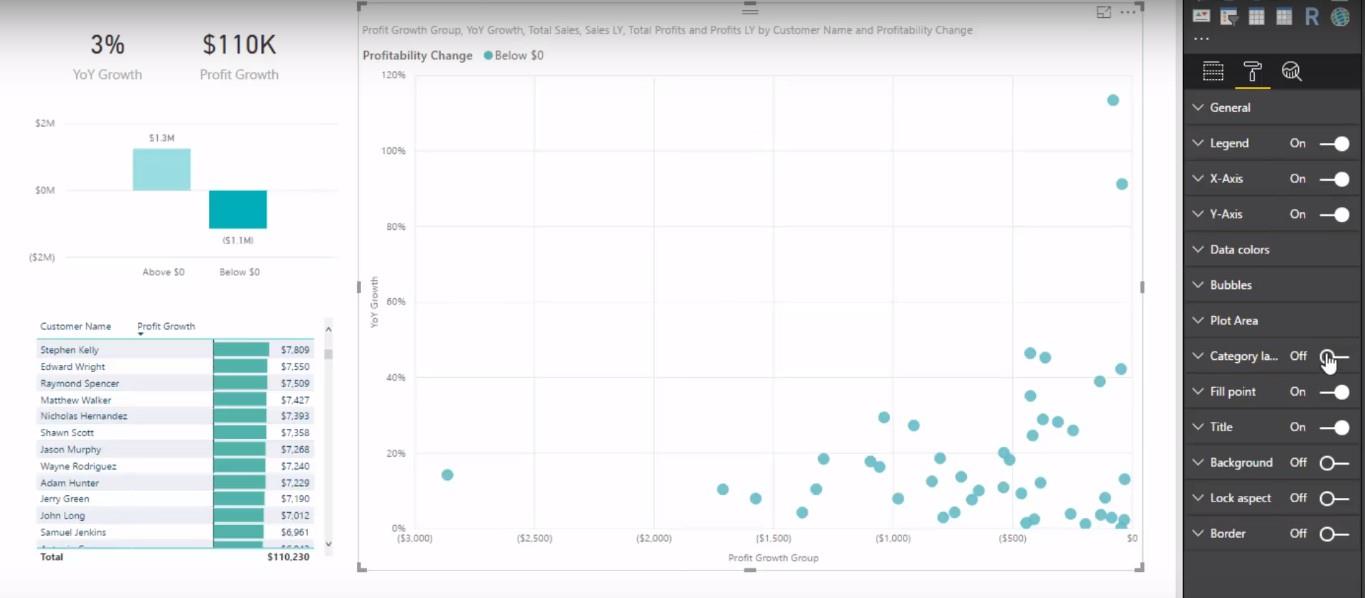Enable the Border switch
The width and height of the screenshot is (1365, 598).
pos(1334,534)
